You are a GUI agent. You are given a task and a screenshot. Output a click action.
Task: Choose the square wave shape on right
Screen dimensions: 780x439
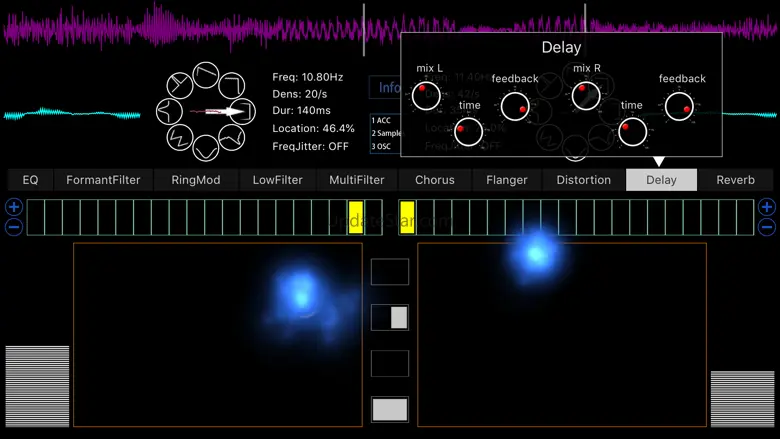tap(242, 111)
